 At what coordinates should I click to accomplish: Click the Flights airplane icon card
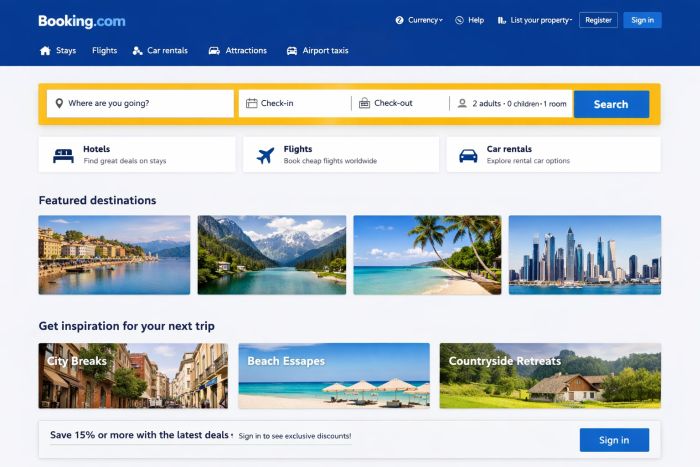click(x=265, y=156)
